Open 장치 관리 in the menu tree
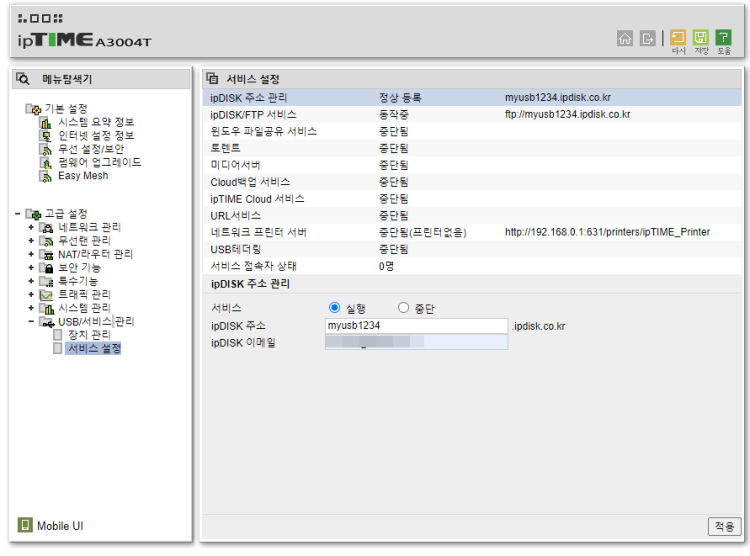Viewport: 750px width, 556px height. click(x=86, y=335)
